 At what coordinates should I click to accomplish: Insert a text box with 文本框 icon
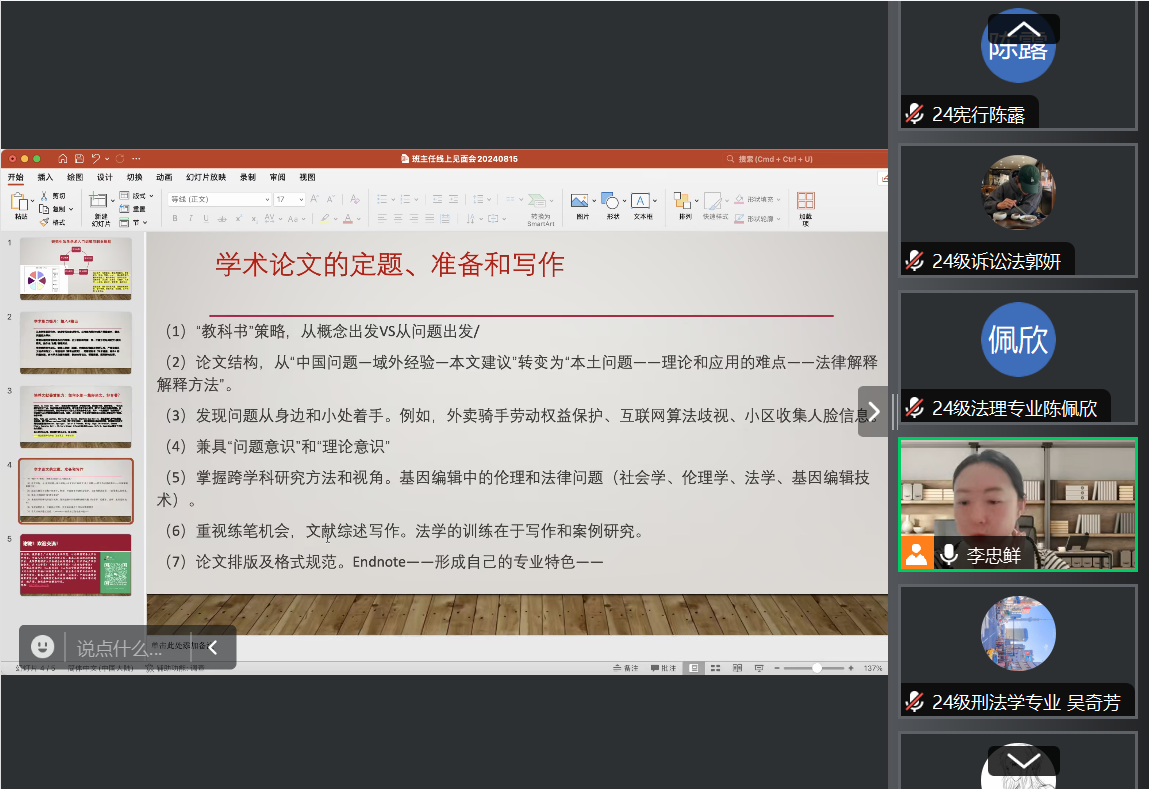[x=642, y=203]
